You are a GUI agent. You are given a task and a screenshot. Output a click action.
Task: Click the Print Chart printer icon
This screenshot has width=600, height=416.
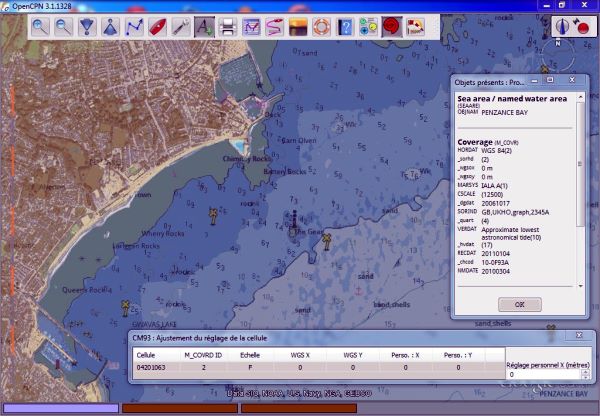tap(228, 27)
